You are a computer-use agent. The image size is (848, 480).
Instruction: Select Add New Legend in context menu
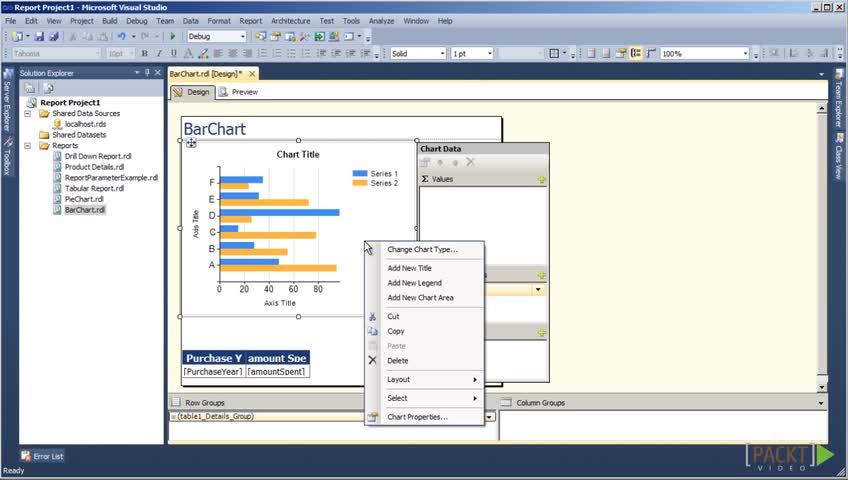[414, 283]
